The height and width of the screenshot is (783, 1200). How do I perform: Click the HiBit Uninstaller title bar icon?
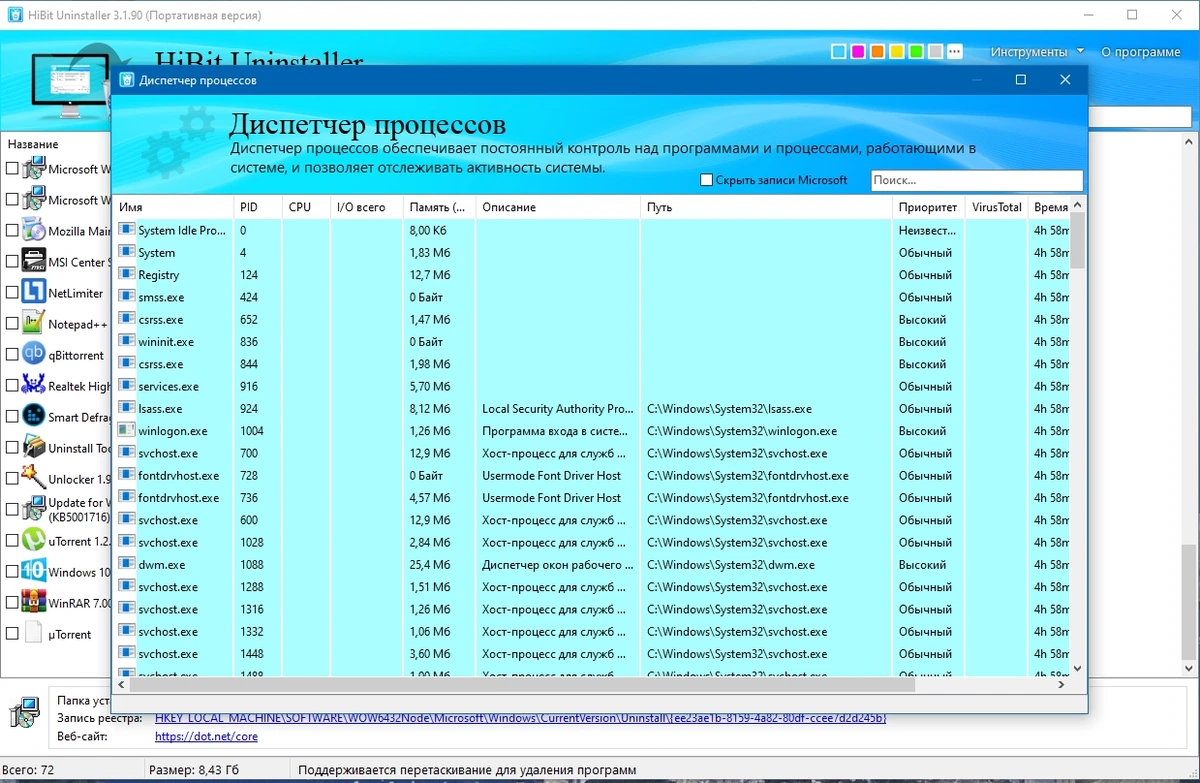click(x=16, y=15)
